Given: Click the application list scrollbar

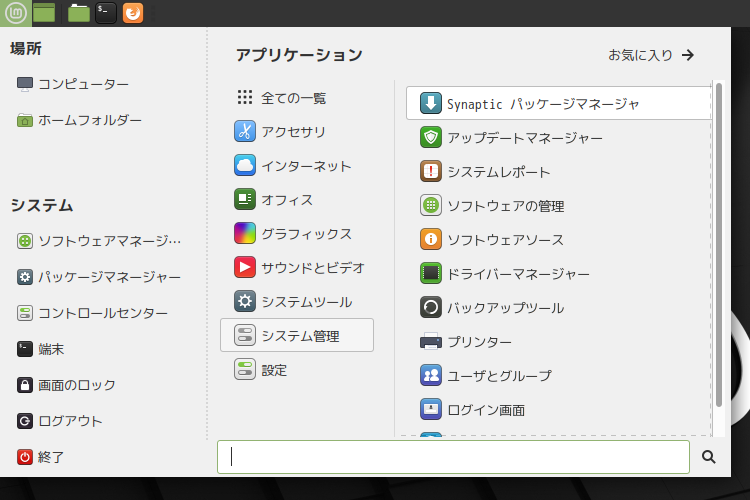Looking at the screenshot, I should click(718, 245).
